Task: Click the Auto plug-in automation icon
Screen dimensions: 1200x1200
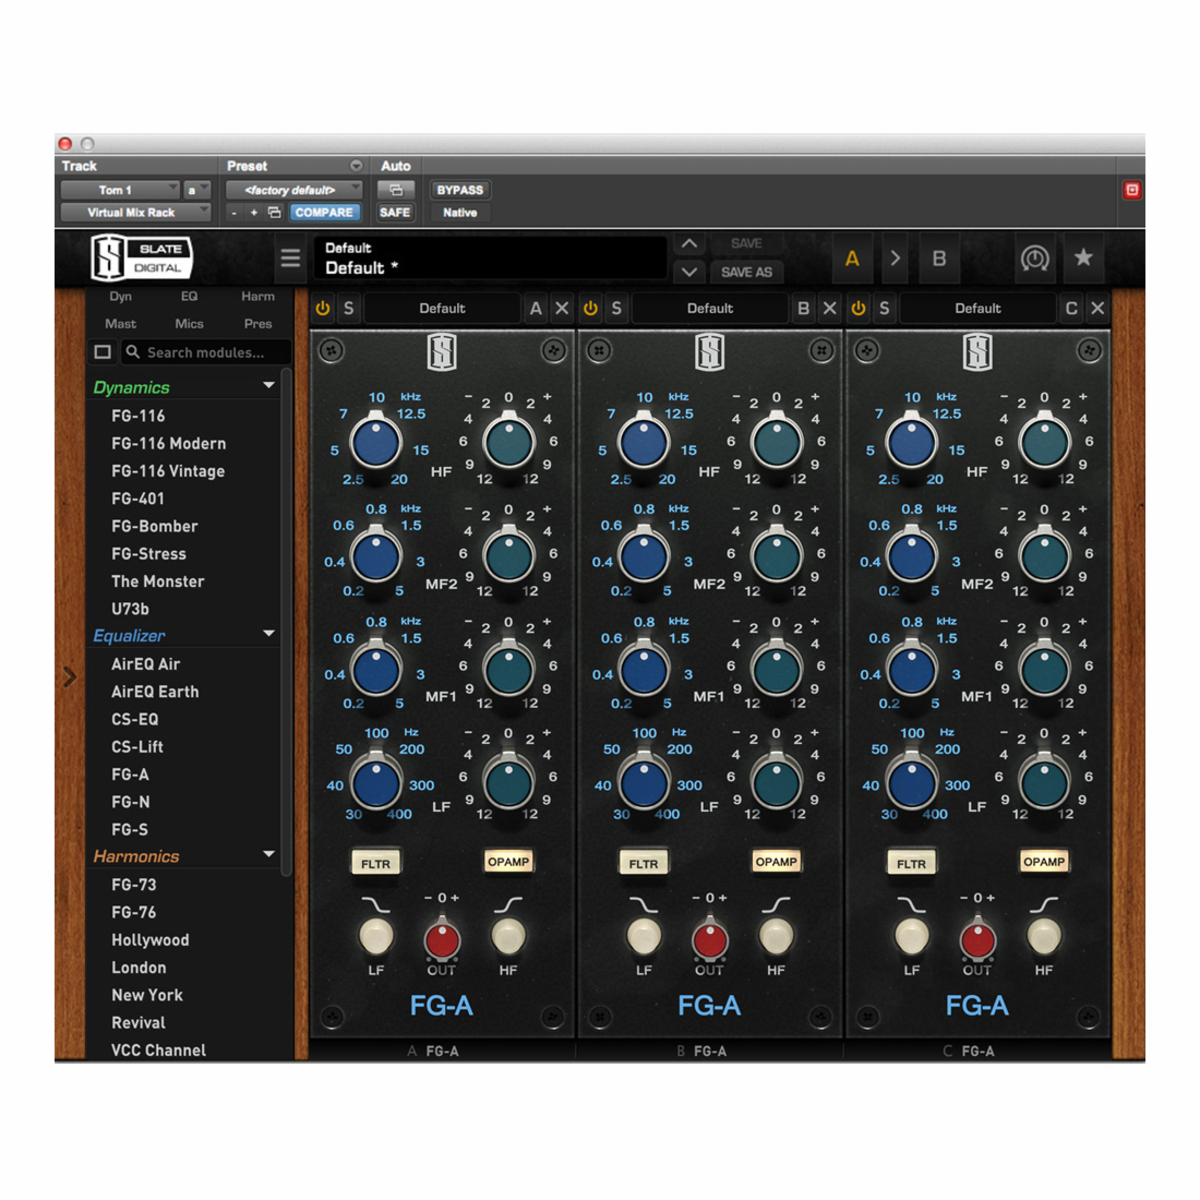Action: 395,190
